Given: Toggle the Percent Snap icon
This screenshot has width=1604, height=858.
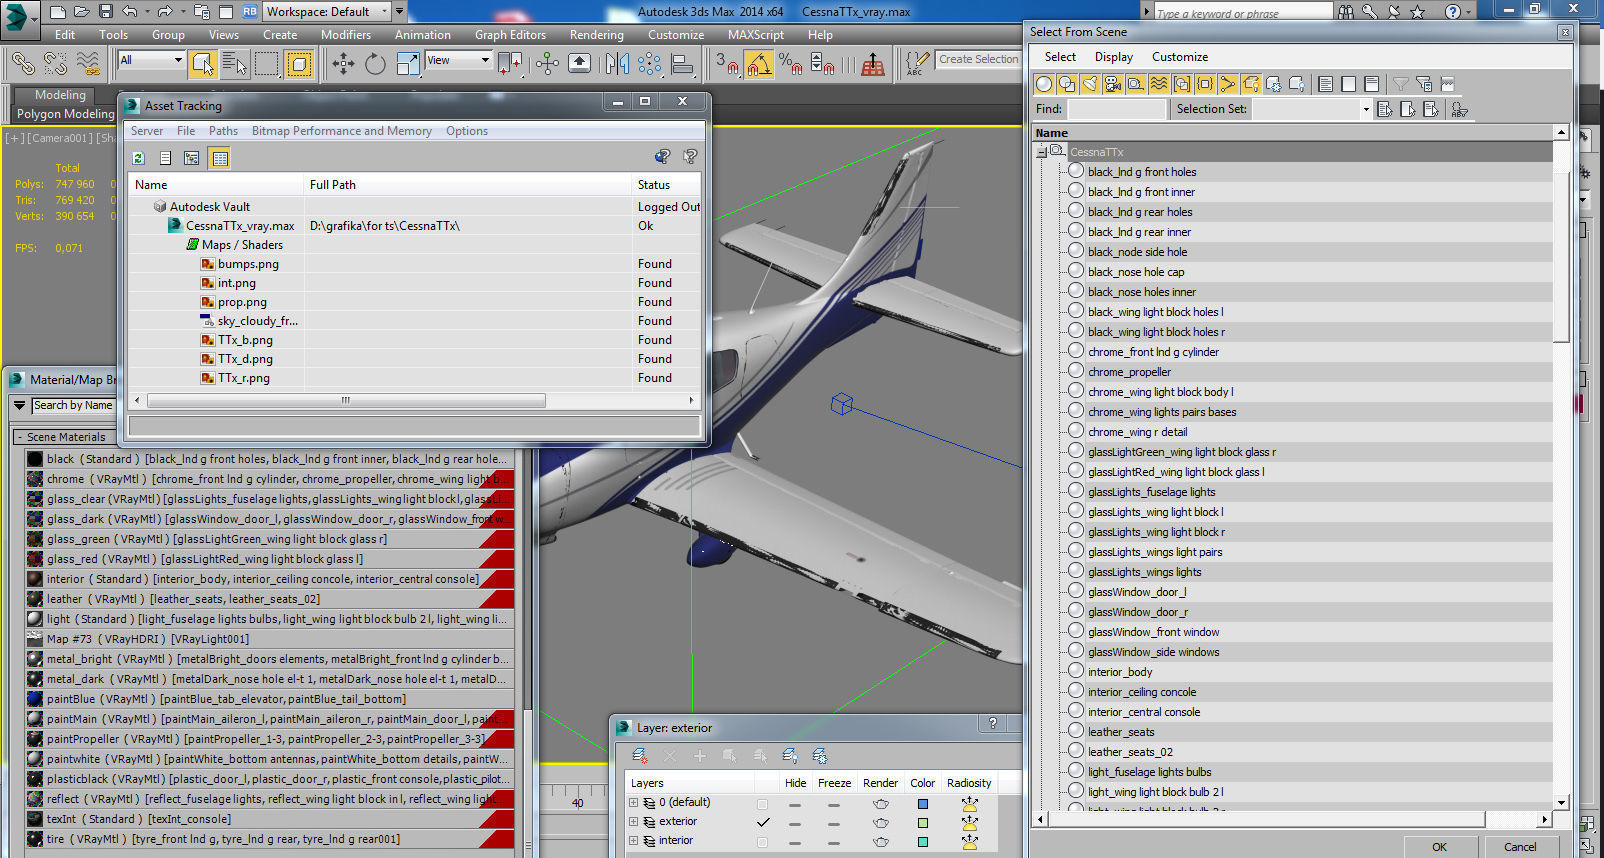Looking at the screenshot, I should [790, 64].
